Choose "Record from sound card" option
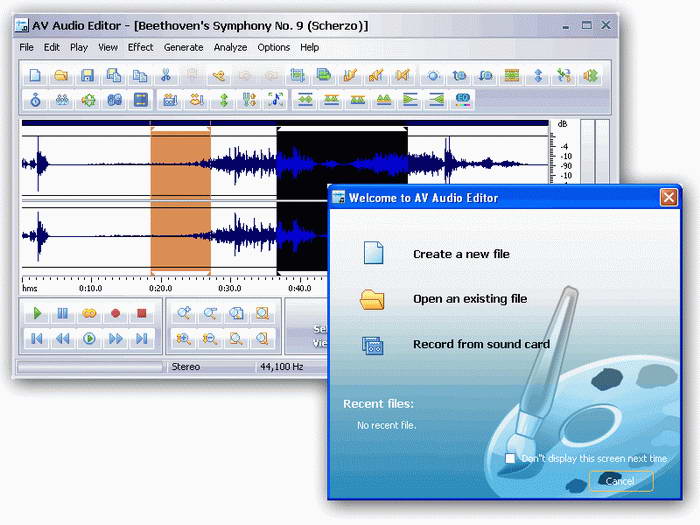 (481, 344)
